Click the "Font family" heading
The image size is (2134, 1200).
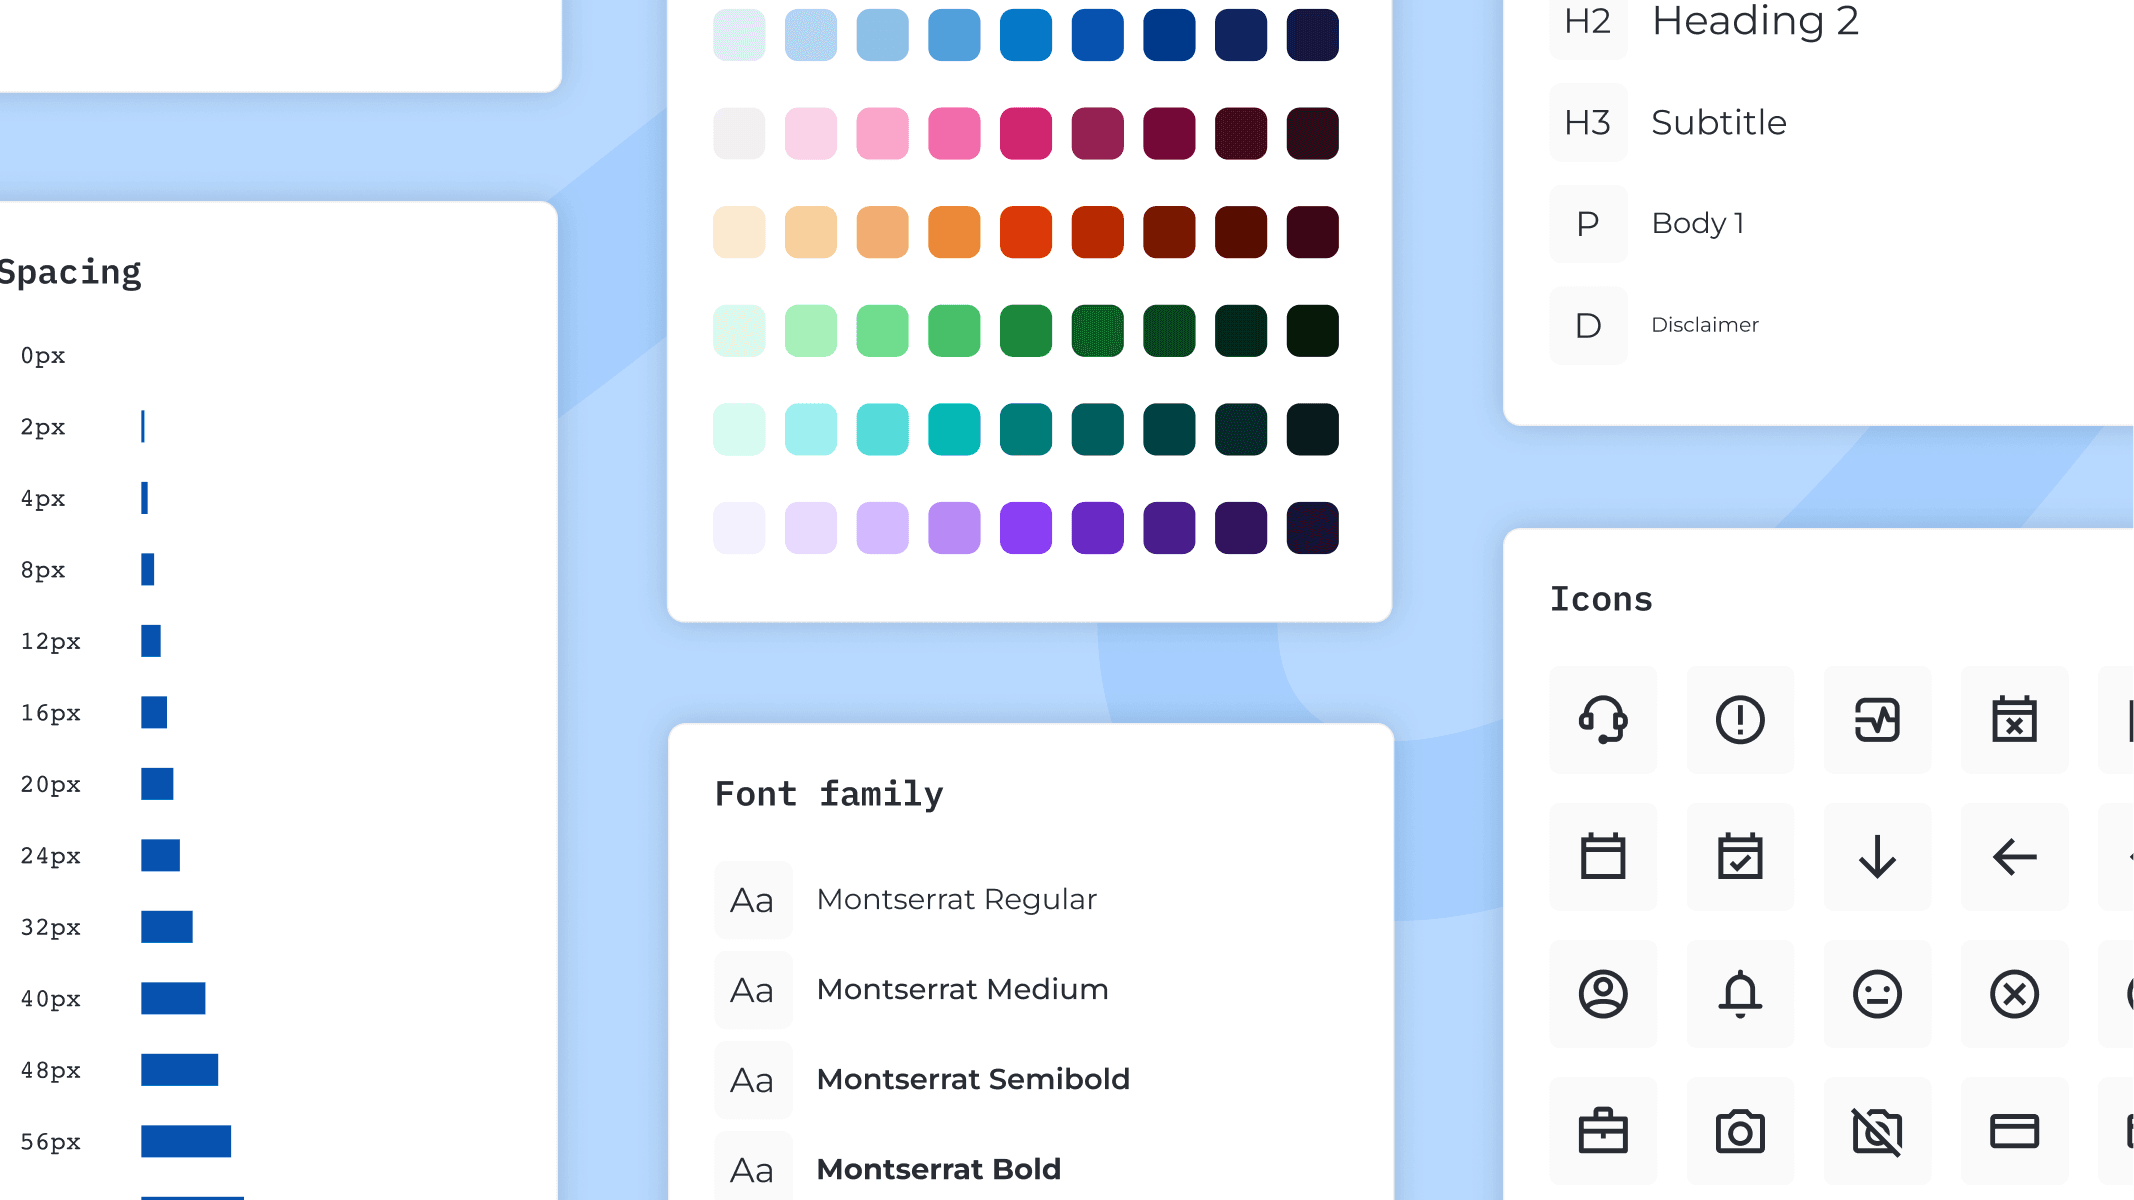pyautogui.click(x=828, y=795)
